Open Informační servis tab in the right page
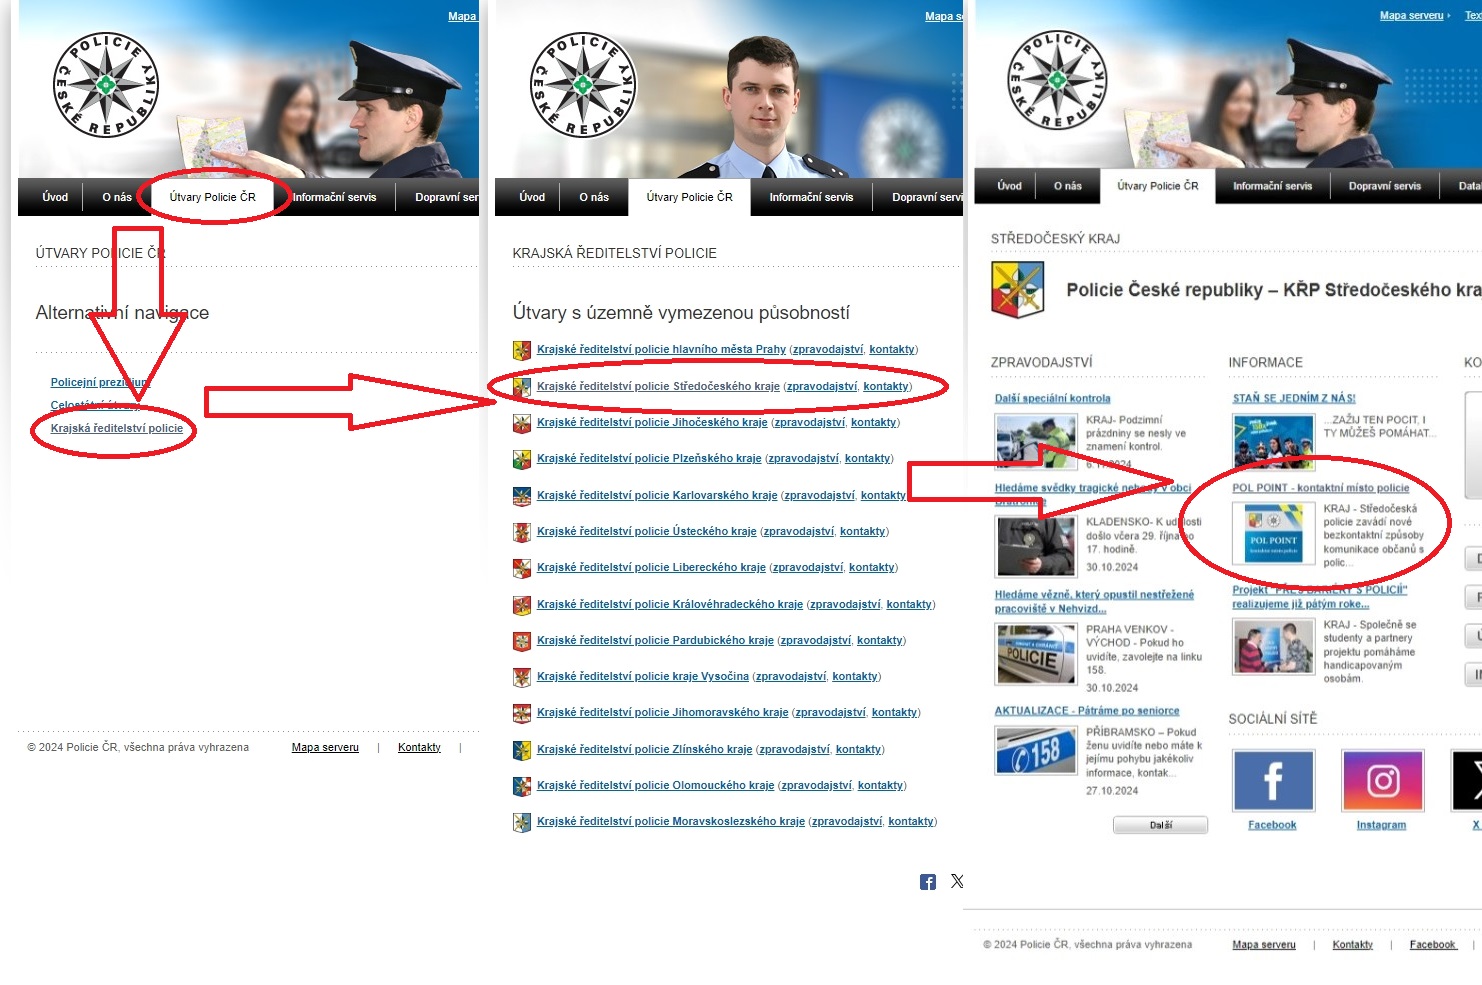This screenshot has height=985, width=1482. [x=1272, y=186]
